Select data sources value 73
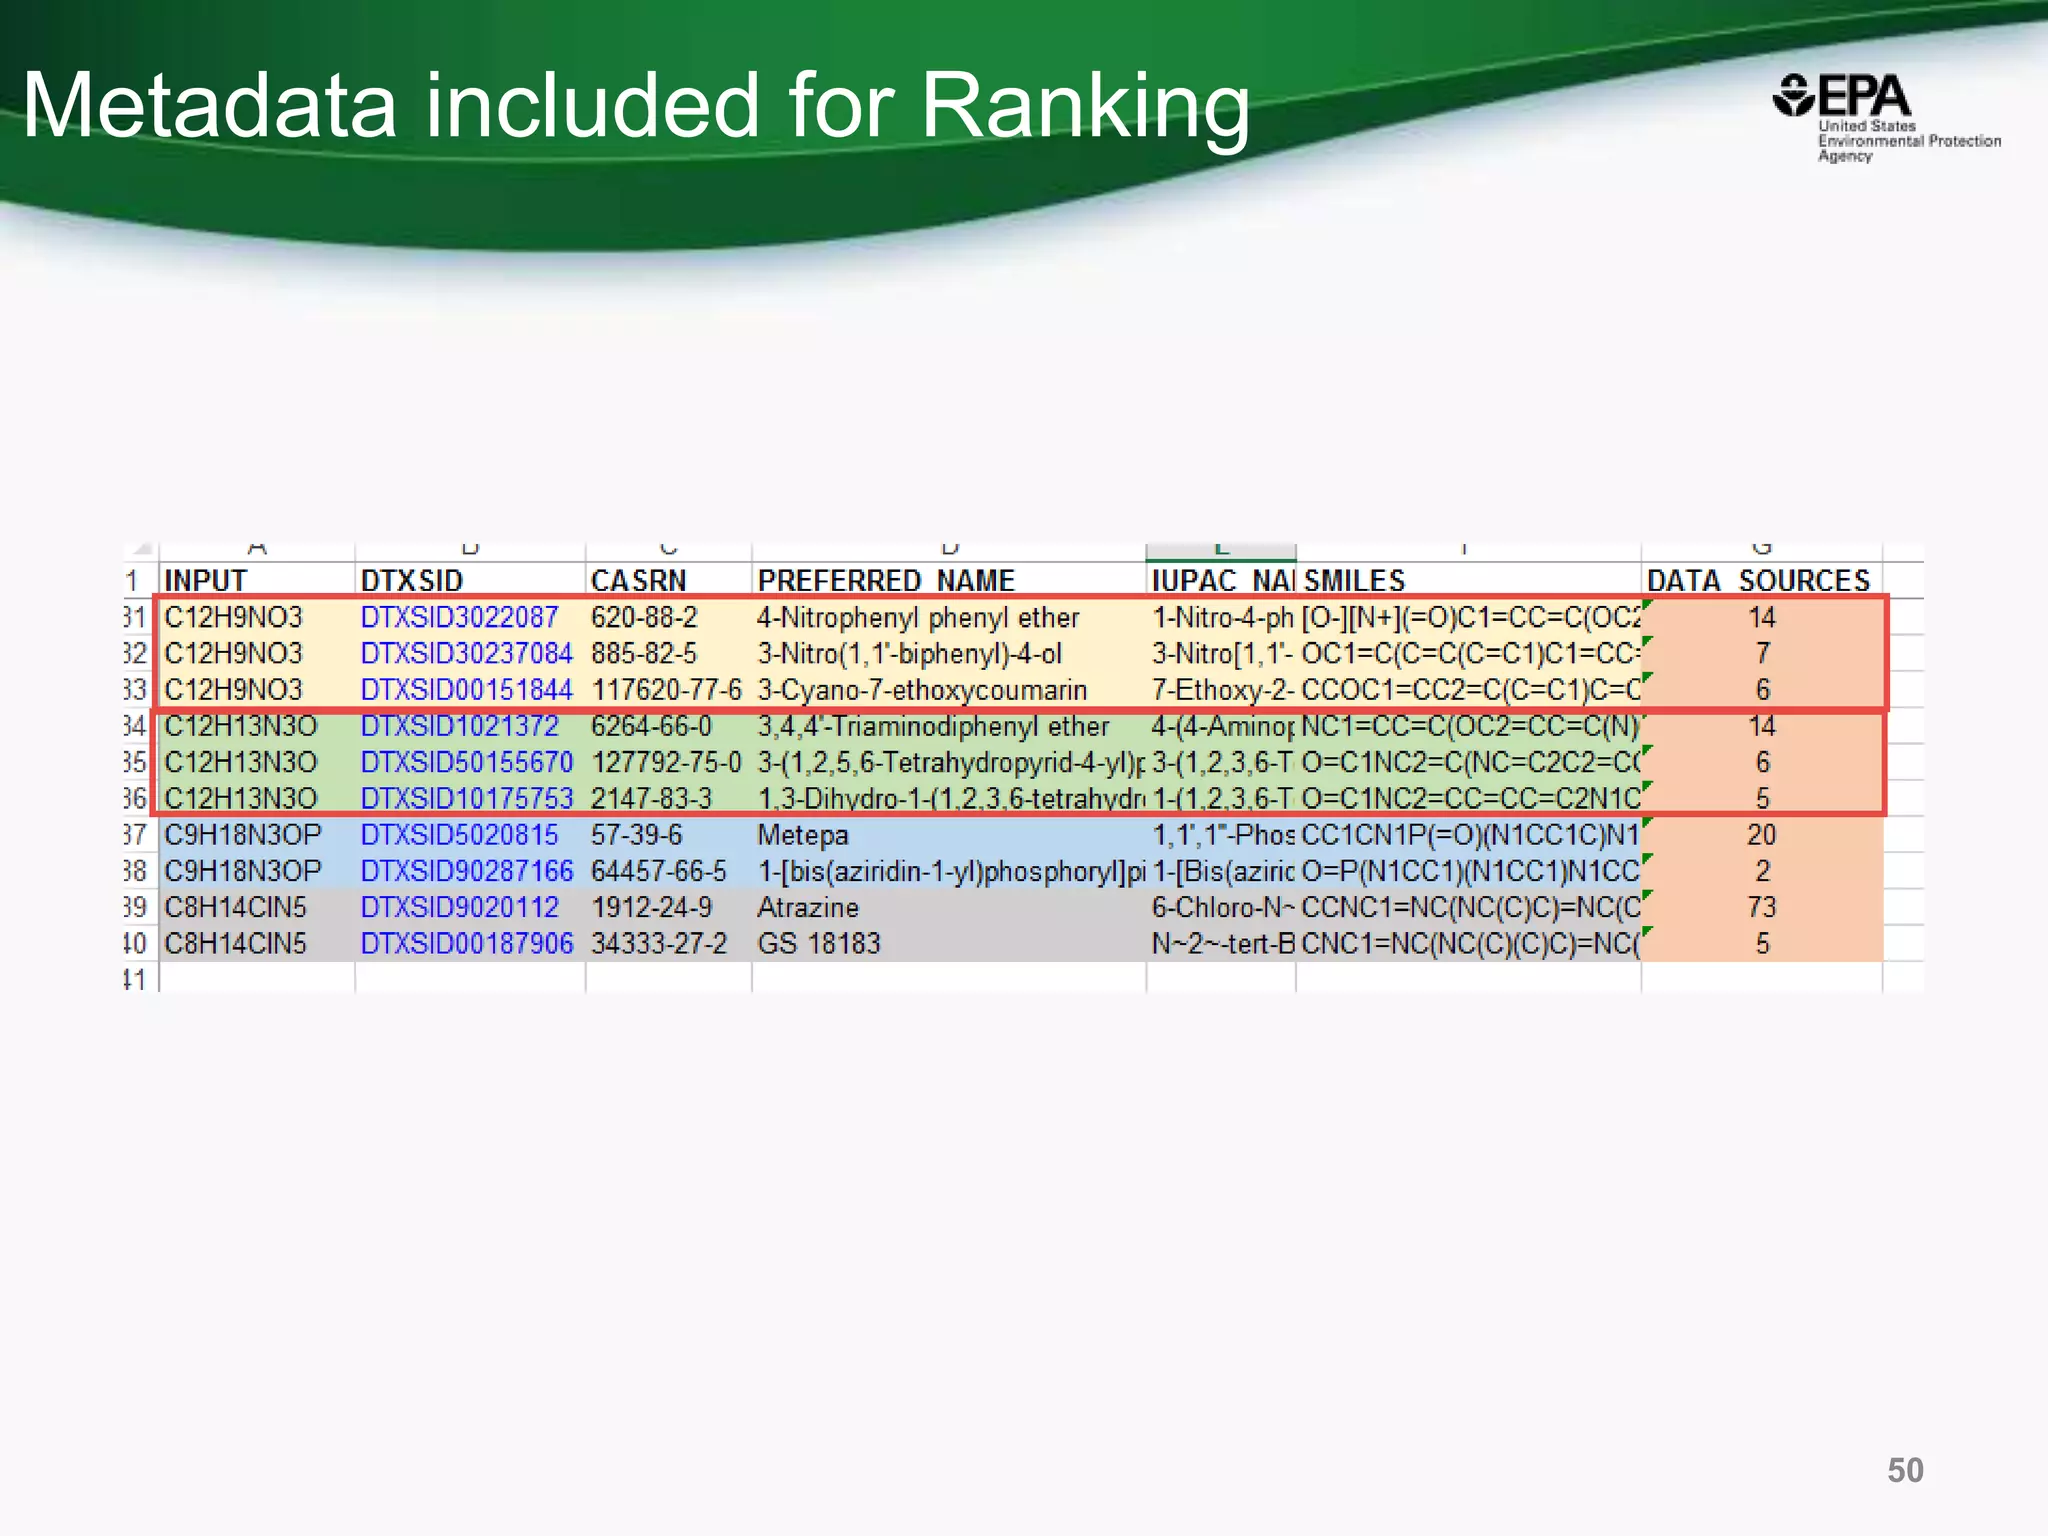Image resolution: width=2048 pixels, height=1536 pixels. click(x=1761, y=907)
